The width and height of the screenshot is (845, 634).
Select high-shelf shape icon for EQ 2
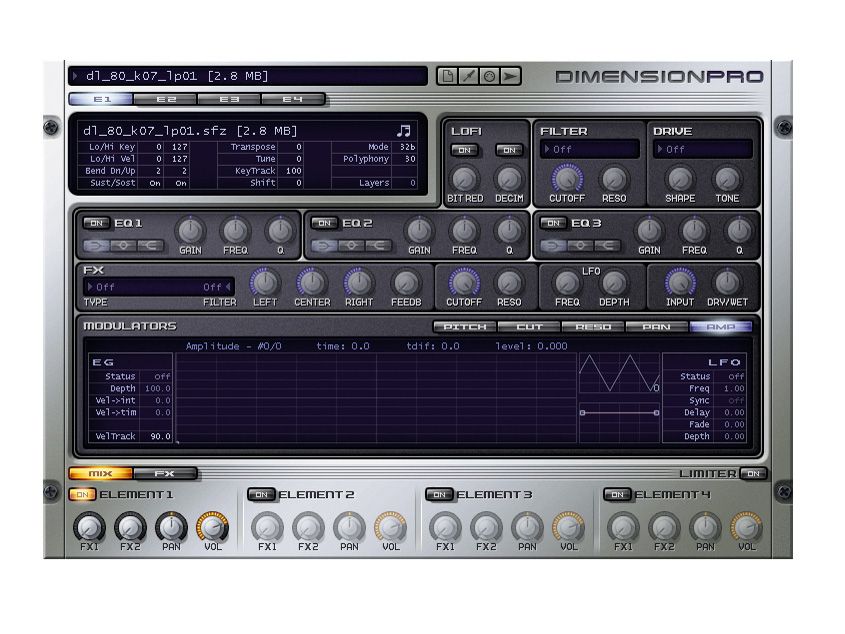click(378, 246)
